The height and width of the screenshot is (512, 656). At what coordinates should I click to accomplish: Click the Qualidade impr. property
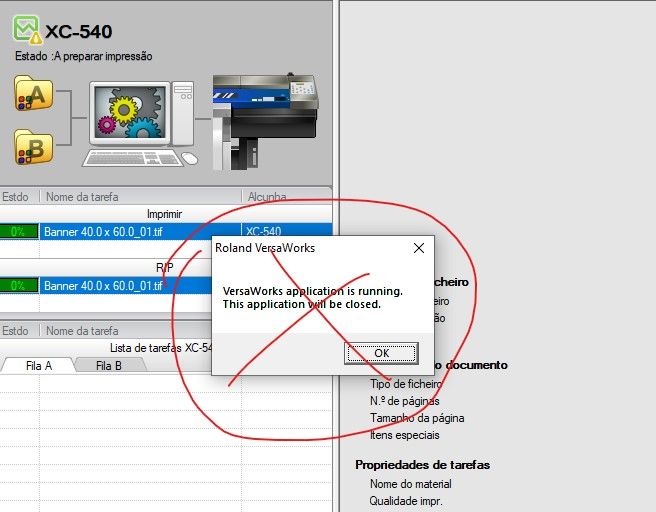click(406, 501)
